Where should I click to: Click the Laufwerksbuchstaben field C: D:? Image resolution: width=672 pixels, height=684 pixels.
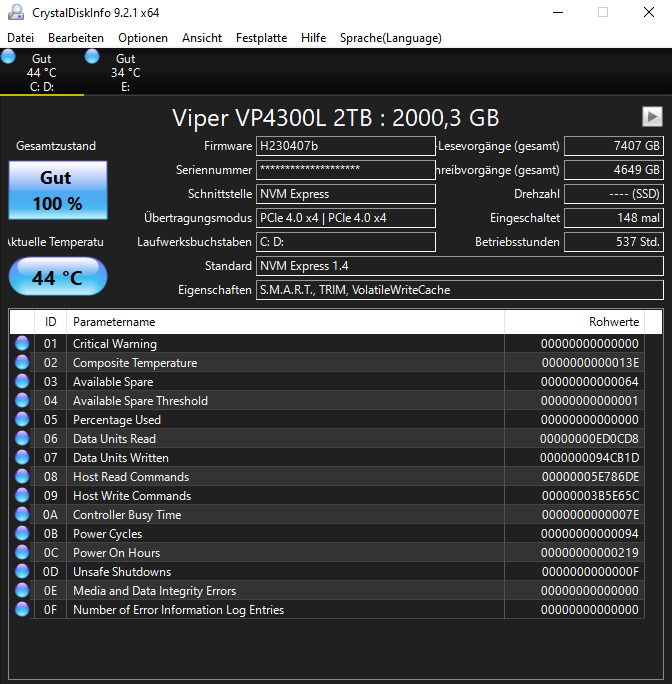click(x=346, y=242)
